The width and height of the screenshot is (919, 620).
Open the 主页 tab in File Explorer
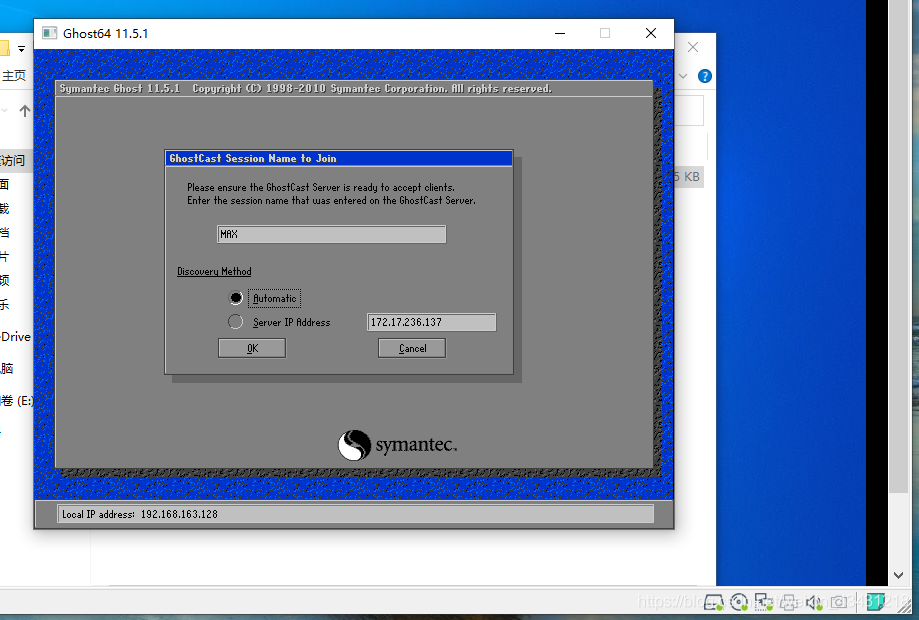click(13, 76)
